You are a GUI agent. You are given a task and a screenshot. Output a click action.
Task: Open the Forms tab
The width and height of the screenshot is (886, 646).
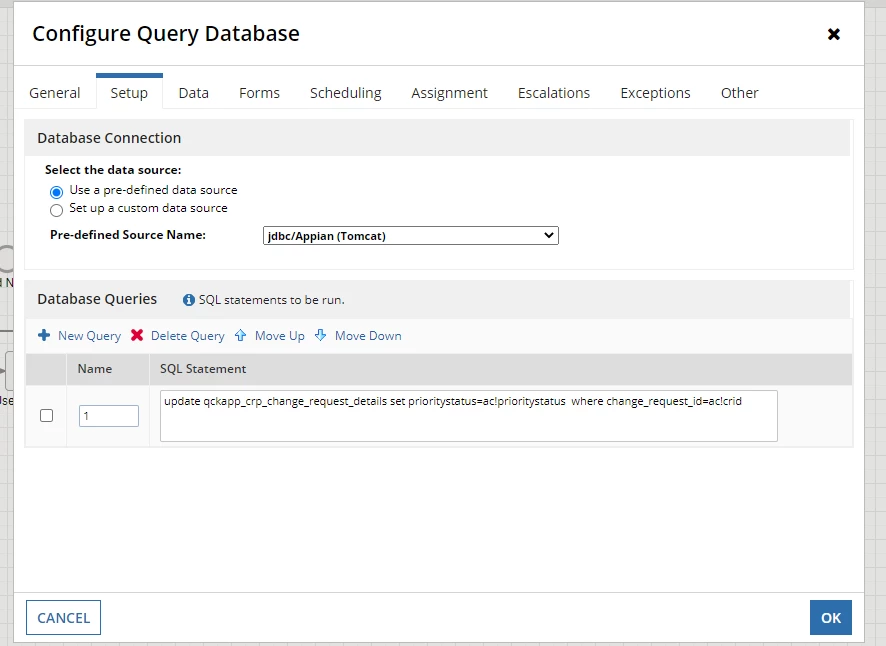pos(259,93)
